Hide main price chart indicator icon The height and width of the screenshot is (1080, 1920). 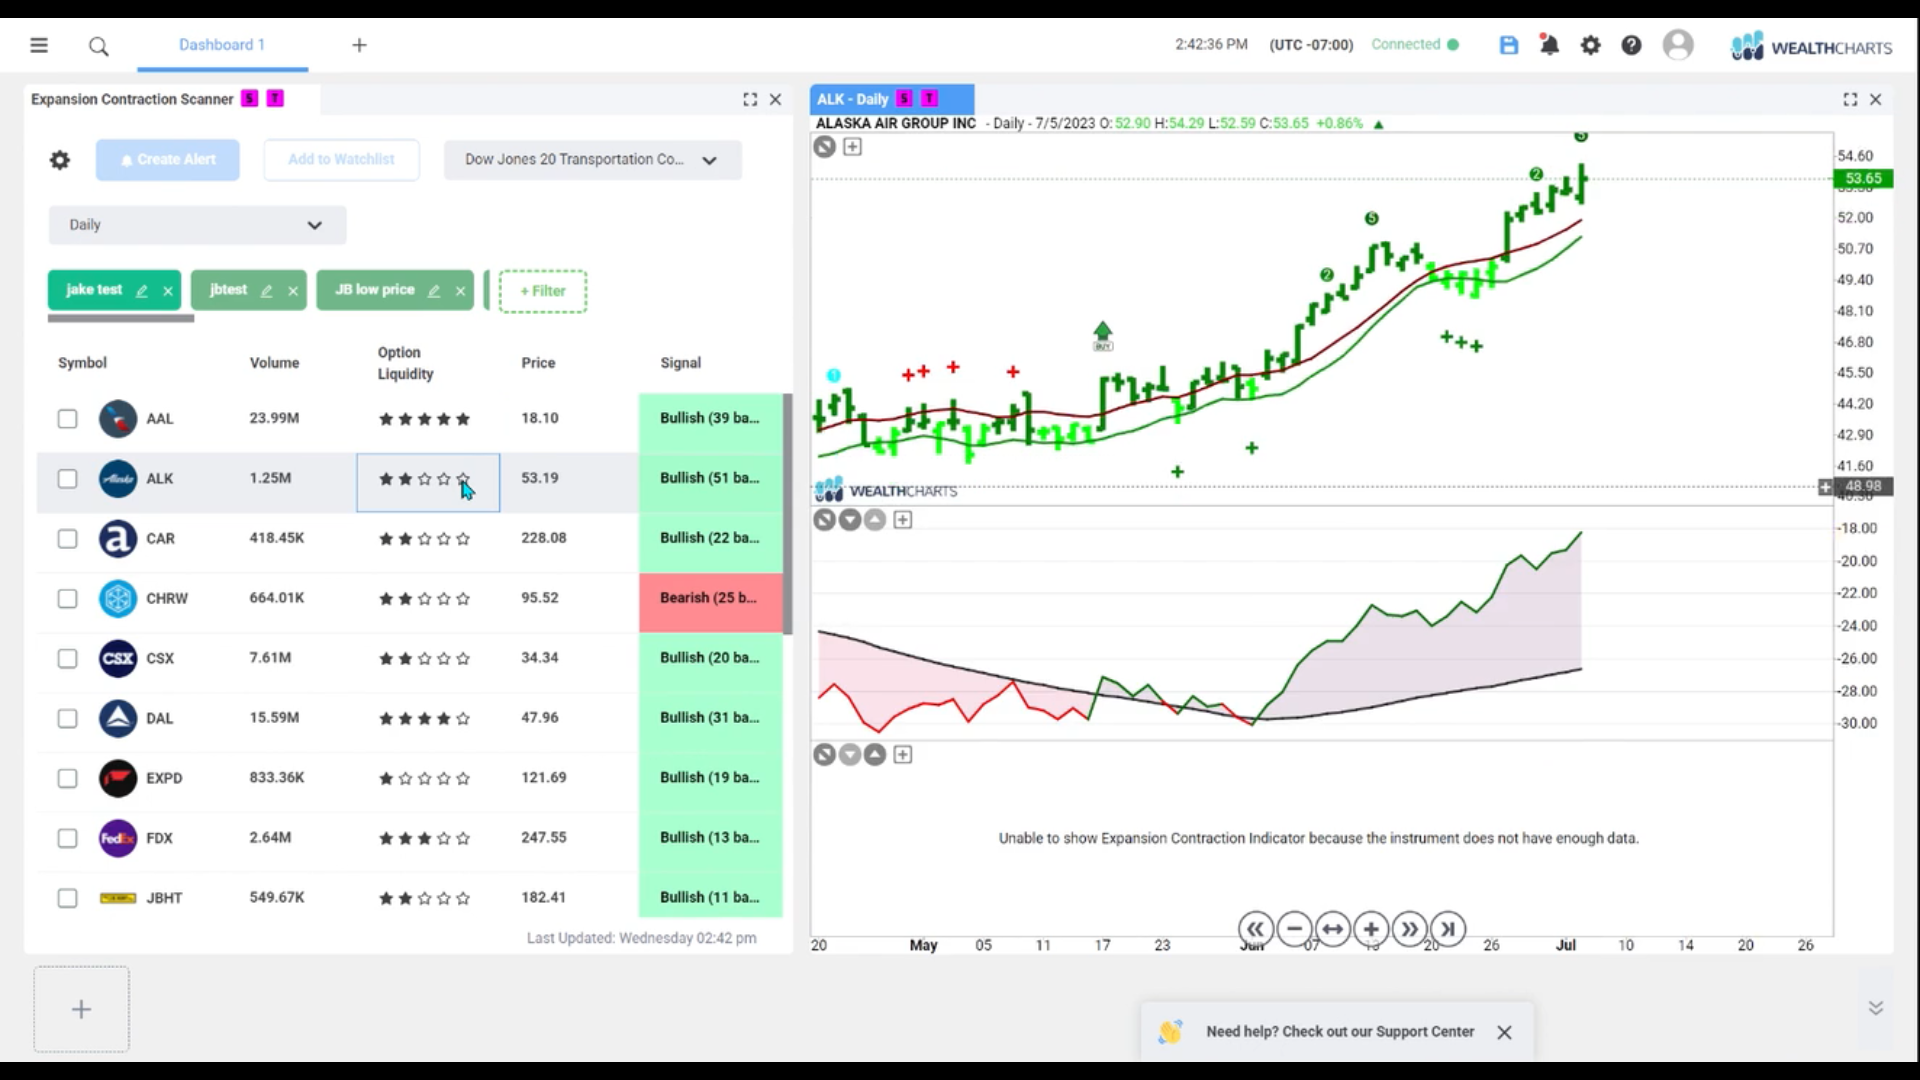click(x=824, y=147)
